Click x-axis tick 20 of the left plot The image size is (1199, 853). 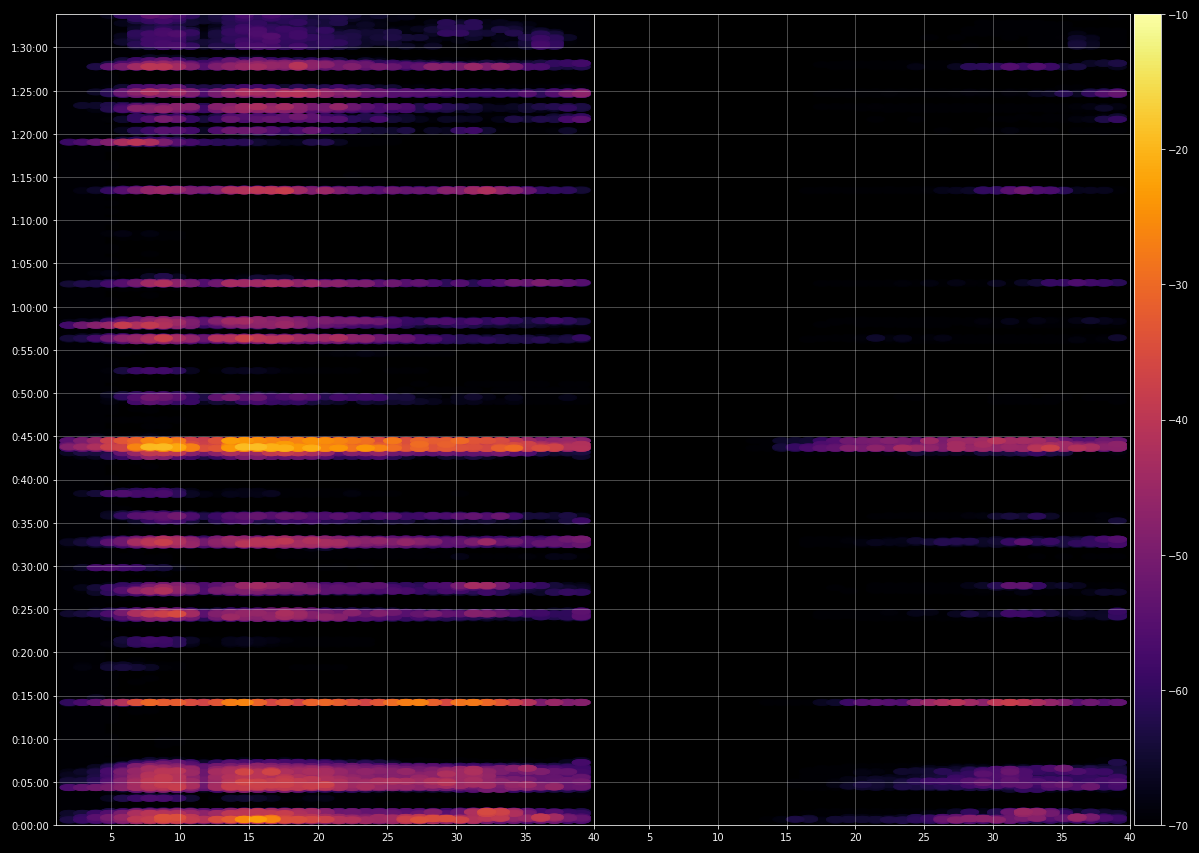point(318,837)
